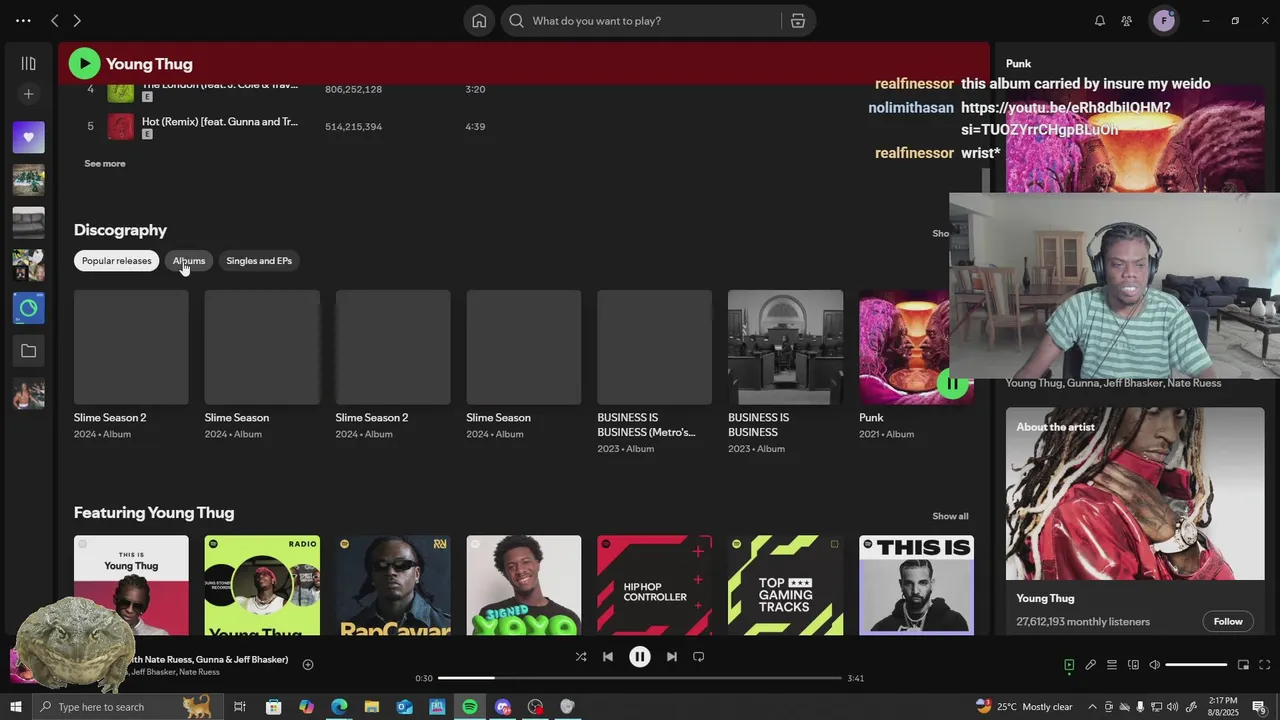Switch to the 'Albums' filter chip
The image size is (1280, 720).
[x=189, y=261]
